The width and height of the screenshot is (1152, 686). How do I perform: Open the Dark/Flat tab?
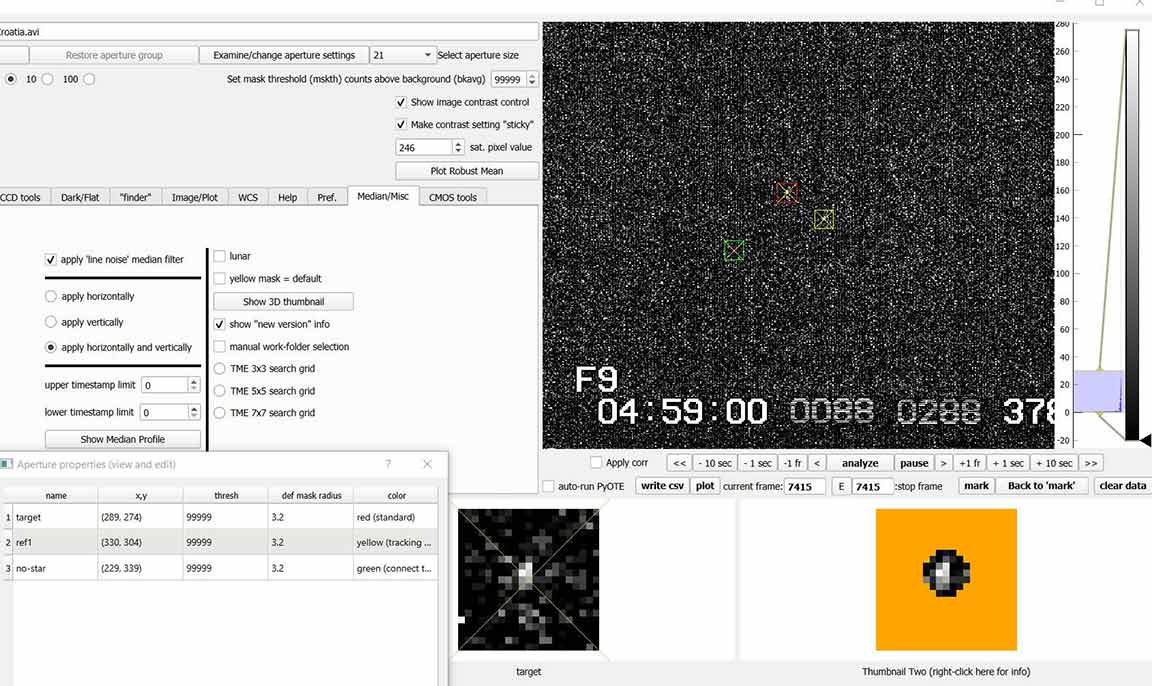(x=79, y=197)
